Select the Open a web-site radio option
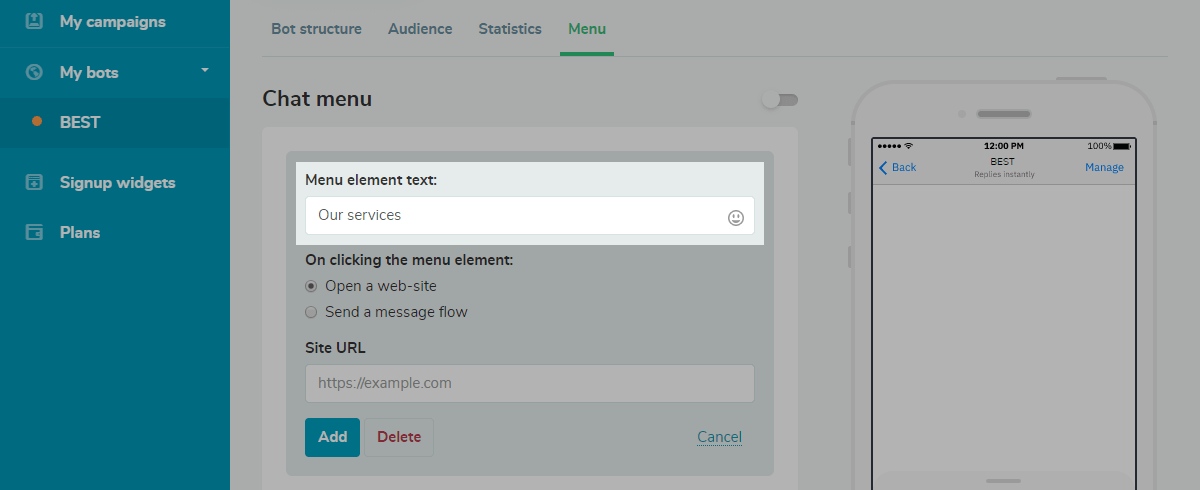The width and height of the screenshot is (1200, 490). click(311, 286)
